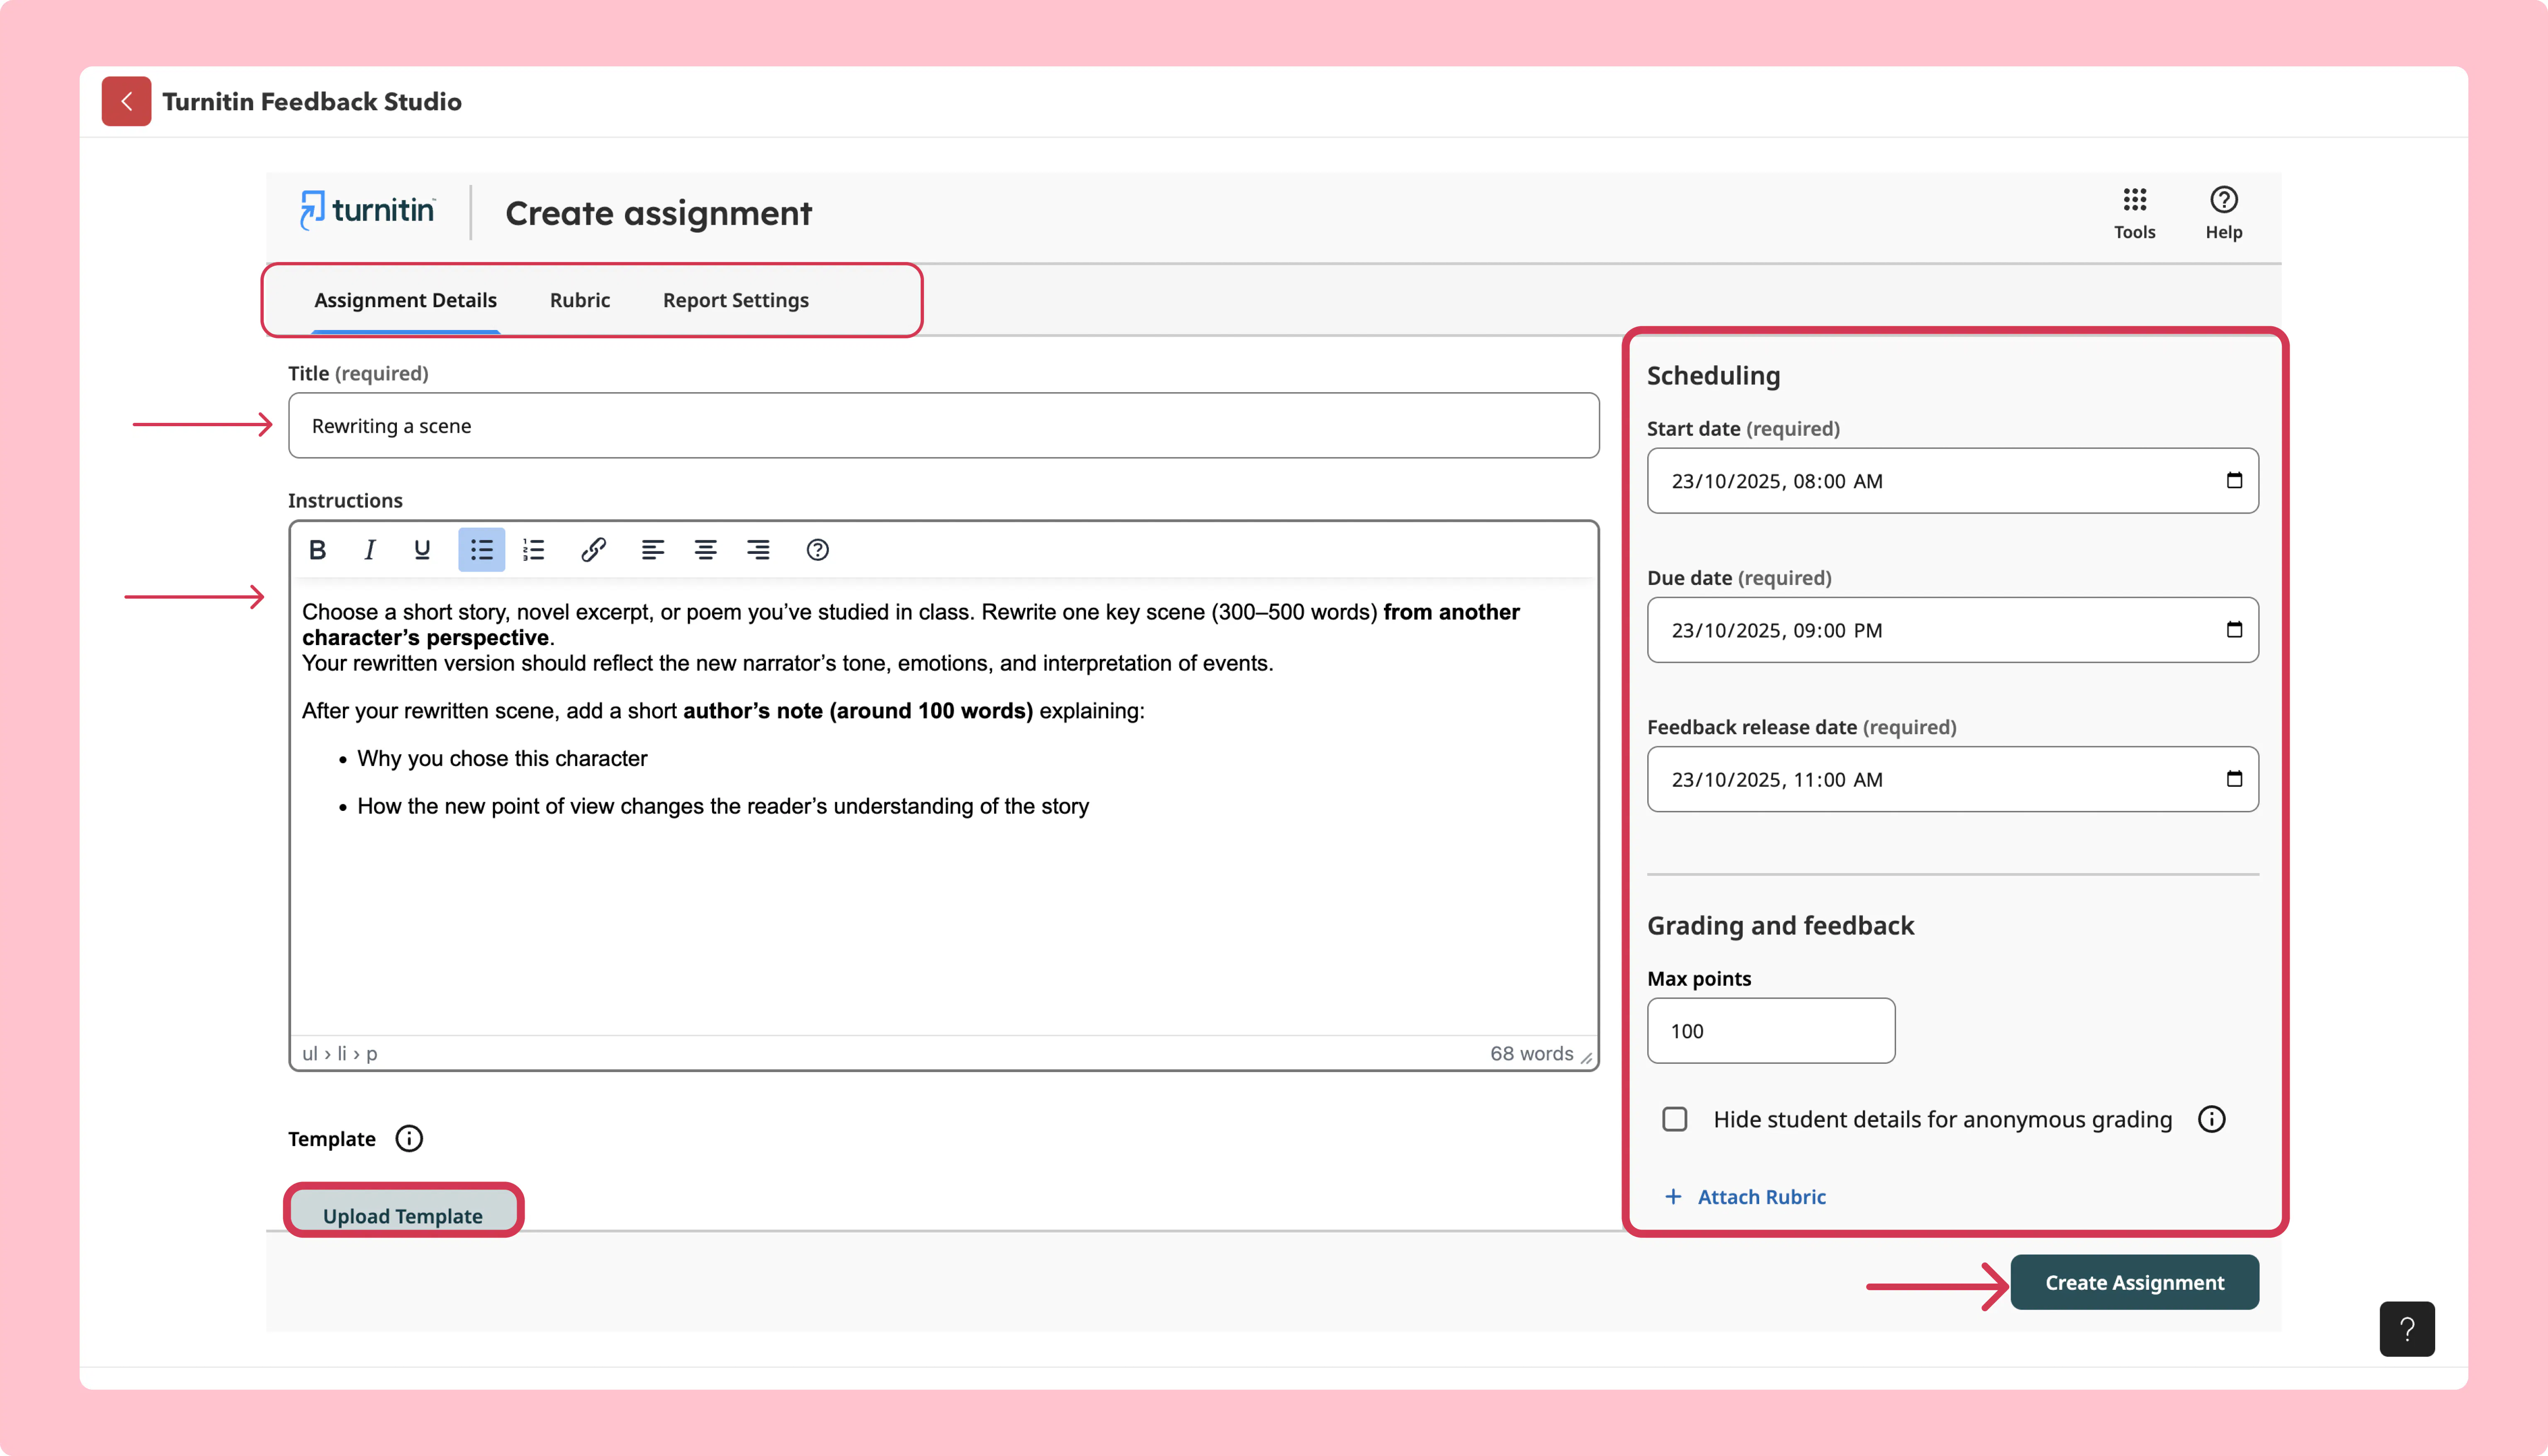The height and width of the screenshot is (1456, 2548).
Task: Click the Feedback release date input field
Action: click(1952, 779)
